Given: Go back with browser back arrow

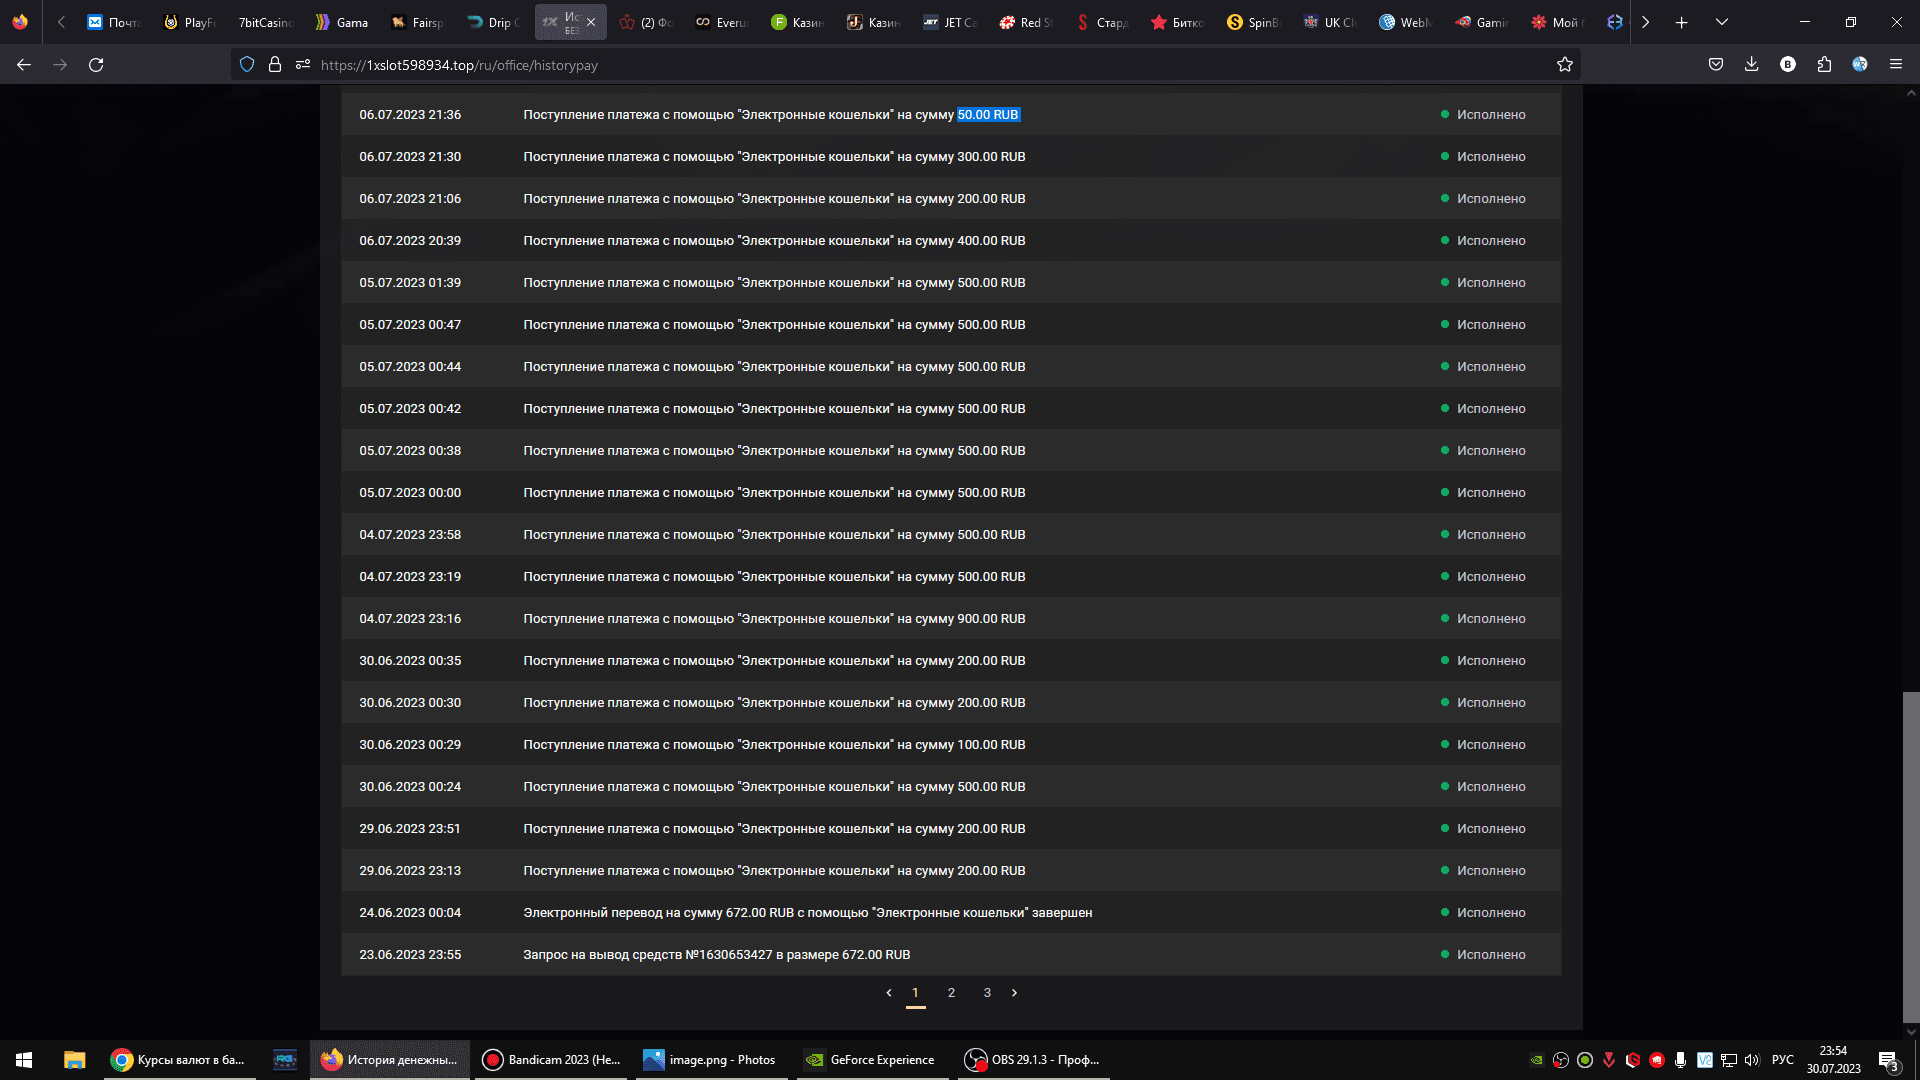Looking at the screenshot, I should [24, 65].
